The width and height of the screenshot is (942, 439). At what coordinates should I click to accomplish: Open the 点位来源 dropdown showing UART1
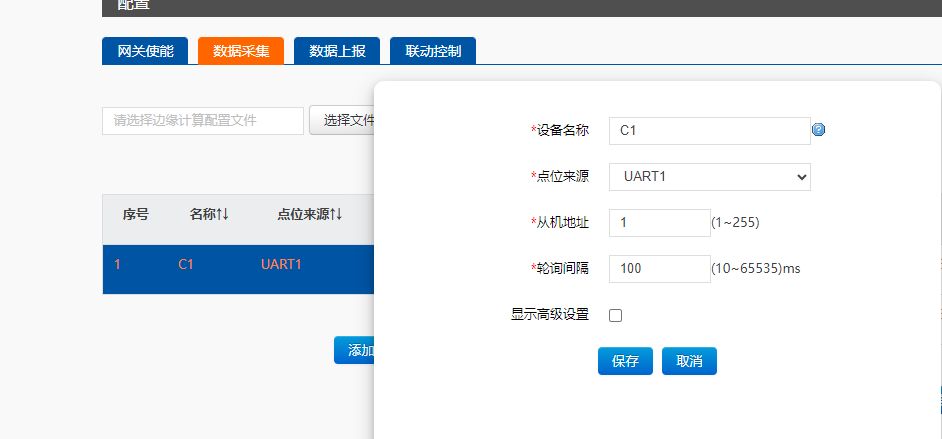709,177
